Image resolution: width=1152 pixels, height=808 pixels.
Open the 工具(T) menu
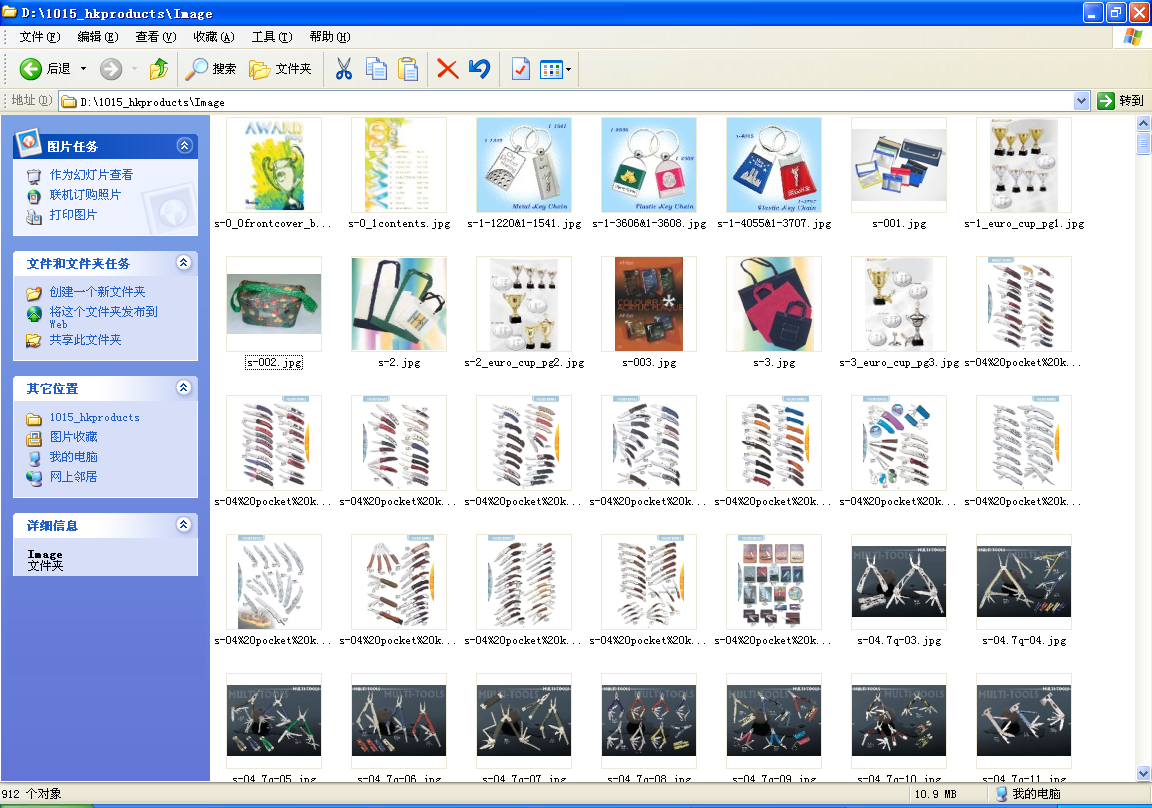click(271, 37)
